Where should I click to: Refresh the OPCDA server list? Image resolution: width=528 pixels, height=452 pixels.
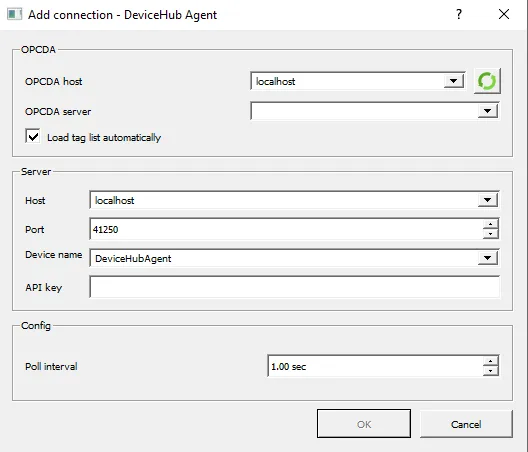[487, 81]
